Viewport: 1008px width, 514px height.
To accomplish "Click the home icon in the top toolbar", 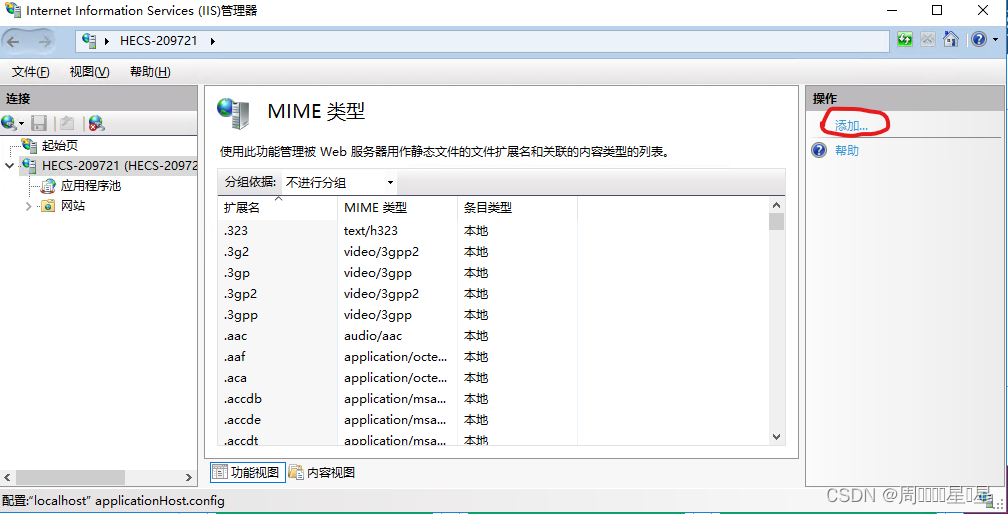I will pyautogui.click(x=950, y=40).
